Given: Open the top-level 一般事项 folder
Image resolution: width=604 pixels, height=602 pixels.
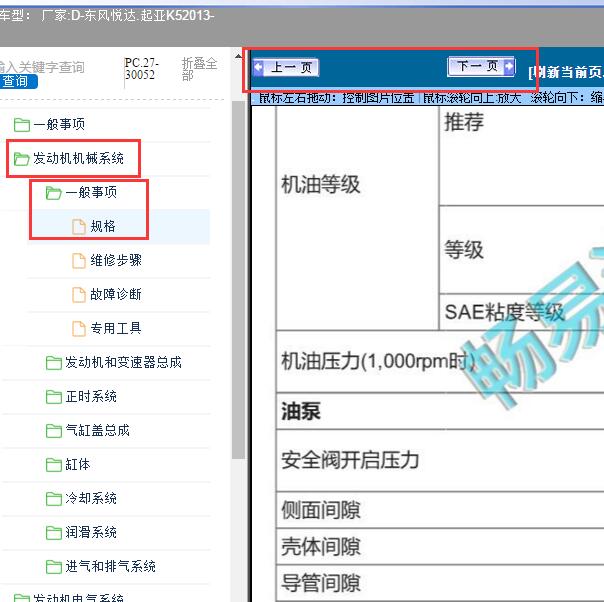Looking at the screenshot, I should tap(59, 124).
